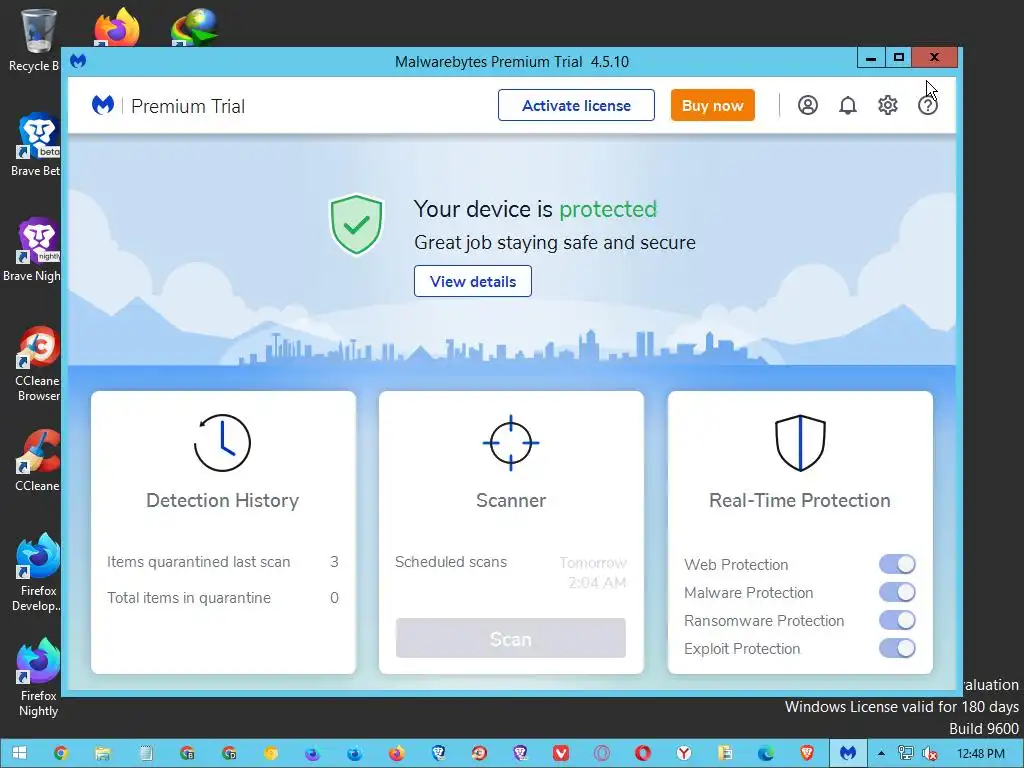Click the green protected shield icon
This screenshot has width=1024, height=768.
pos(356,224)
